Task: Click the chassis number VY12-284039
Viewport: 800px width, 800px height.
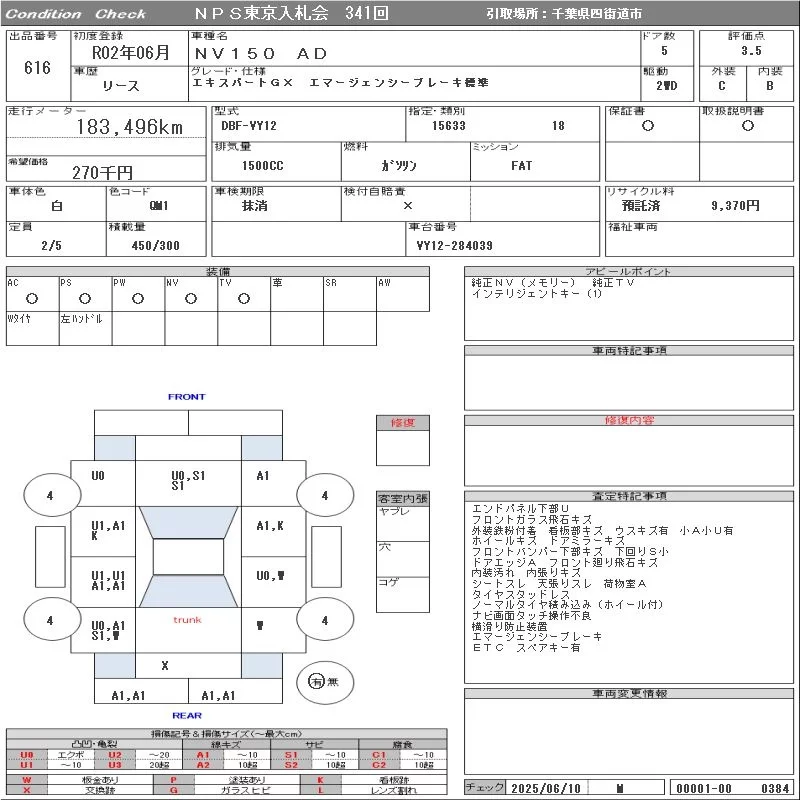Action: [x=455, y=246]
